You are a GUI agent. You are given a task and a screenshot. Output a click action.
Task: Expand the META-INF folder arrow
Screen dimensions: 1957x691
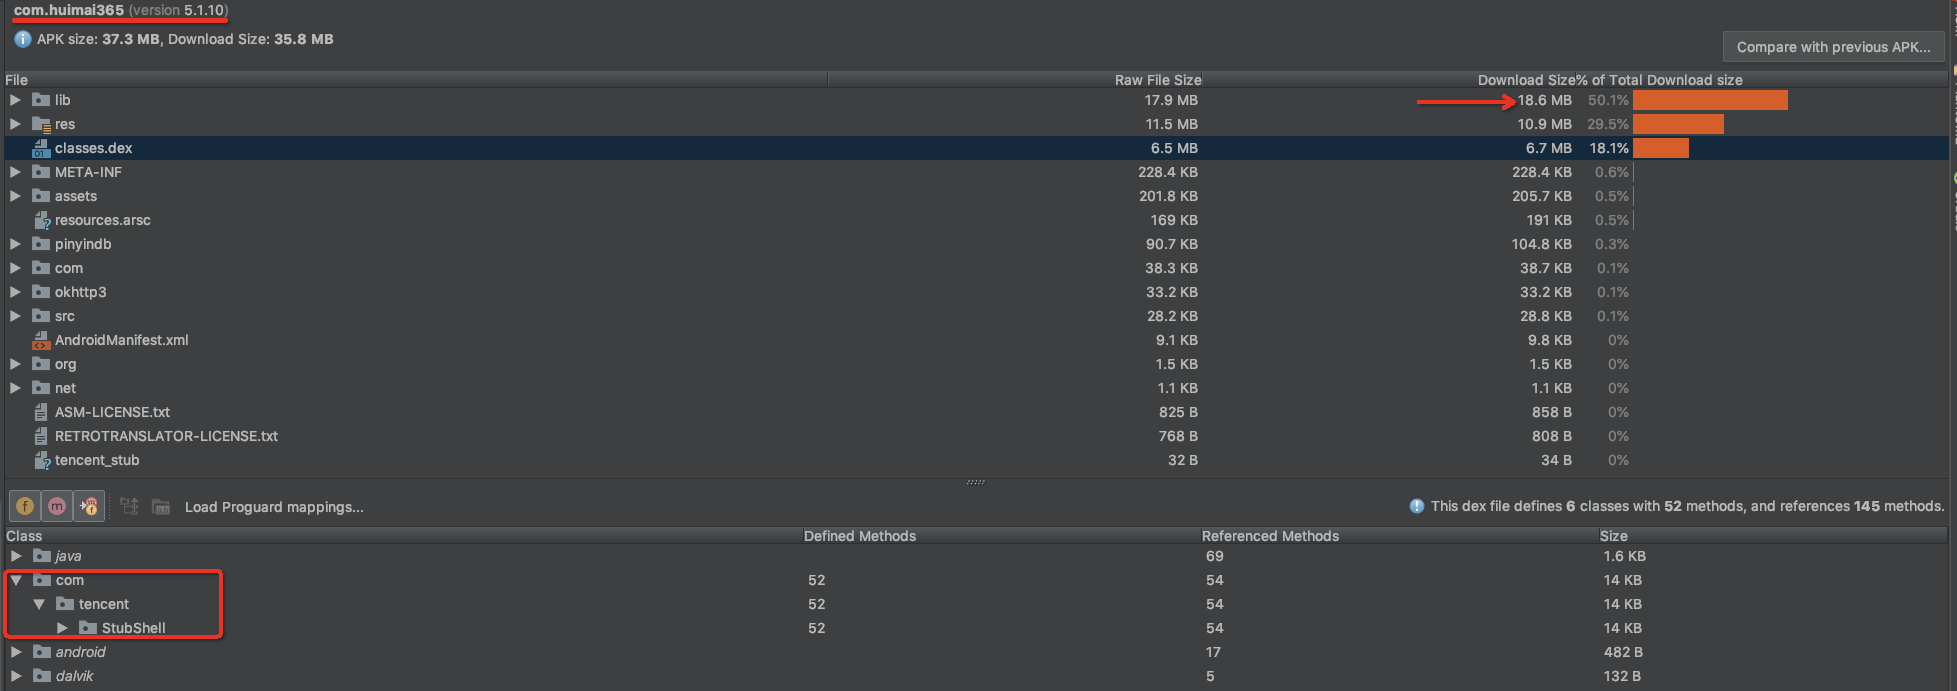15,172
